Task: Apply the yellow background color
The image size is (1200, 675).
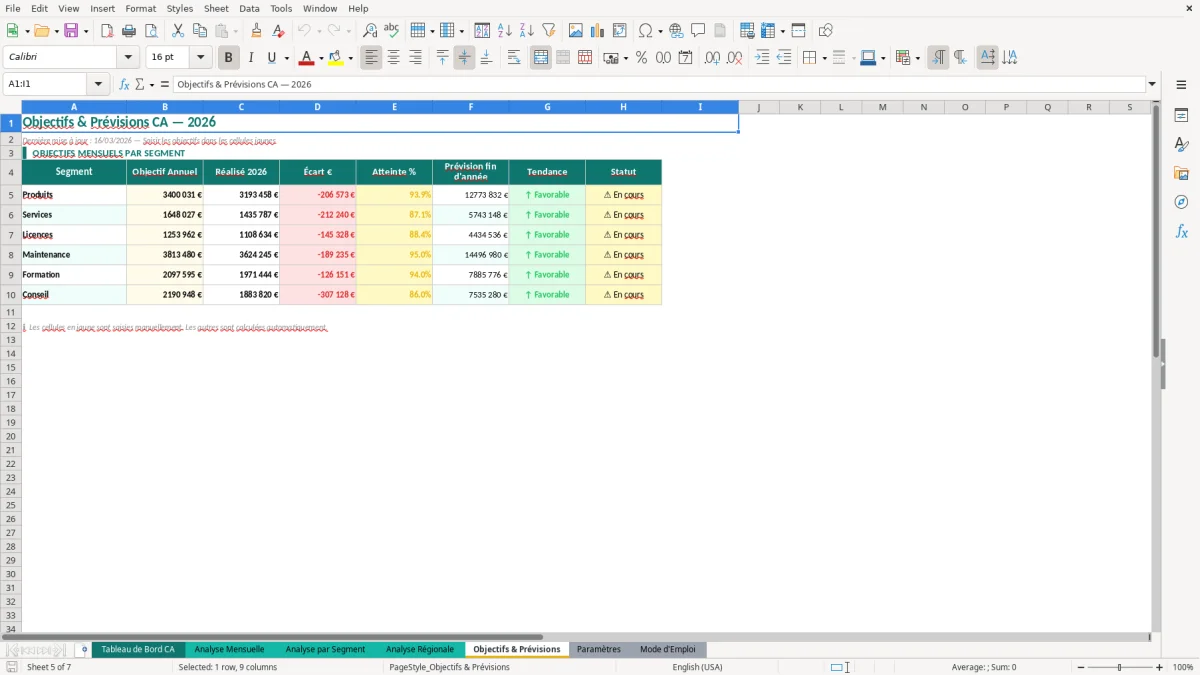Action: coord(336,58)
